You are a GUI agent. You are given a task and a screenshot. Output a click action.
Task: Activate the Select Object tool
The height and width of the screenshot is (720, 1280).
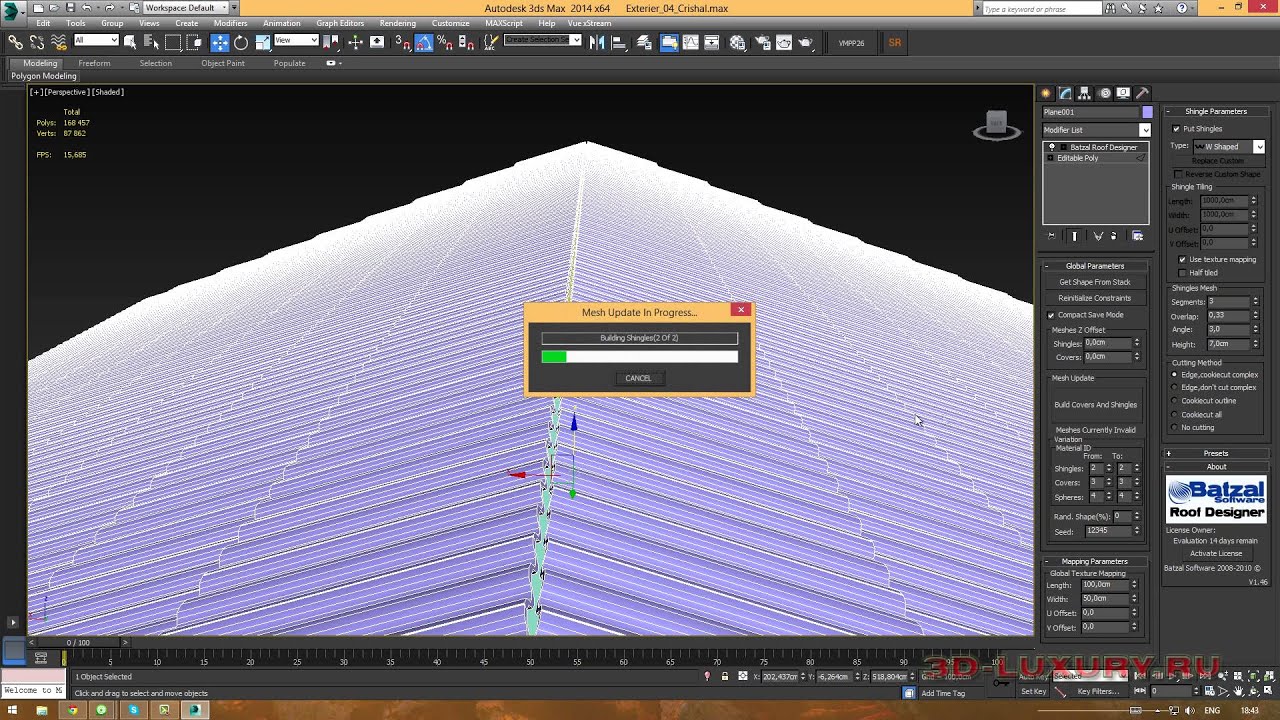(x=130, y=43)
